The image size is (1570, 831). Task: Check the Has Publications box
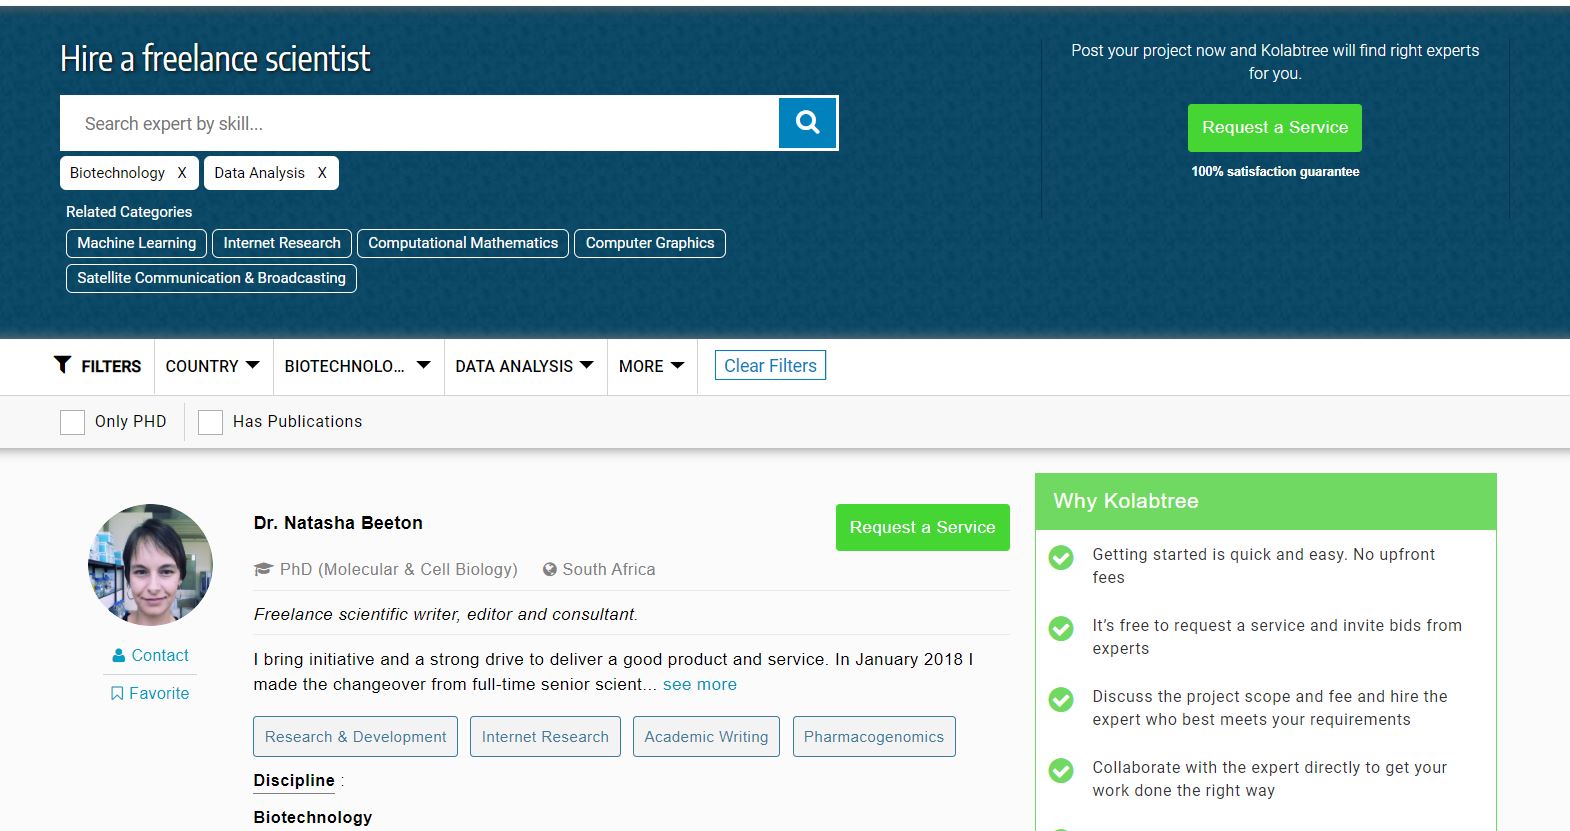click(x=210, y=422)
